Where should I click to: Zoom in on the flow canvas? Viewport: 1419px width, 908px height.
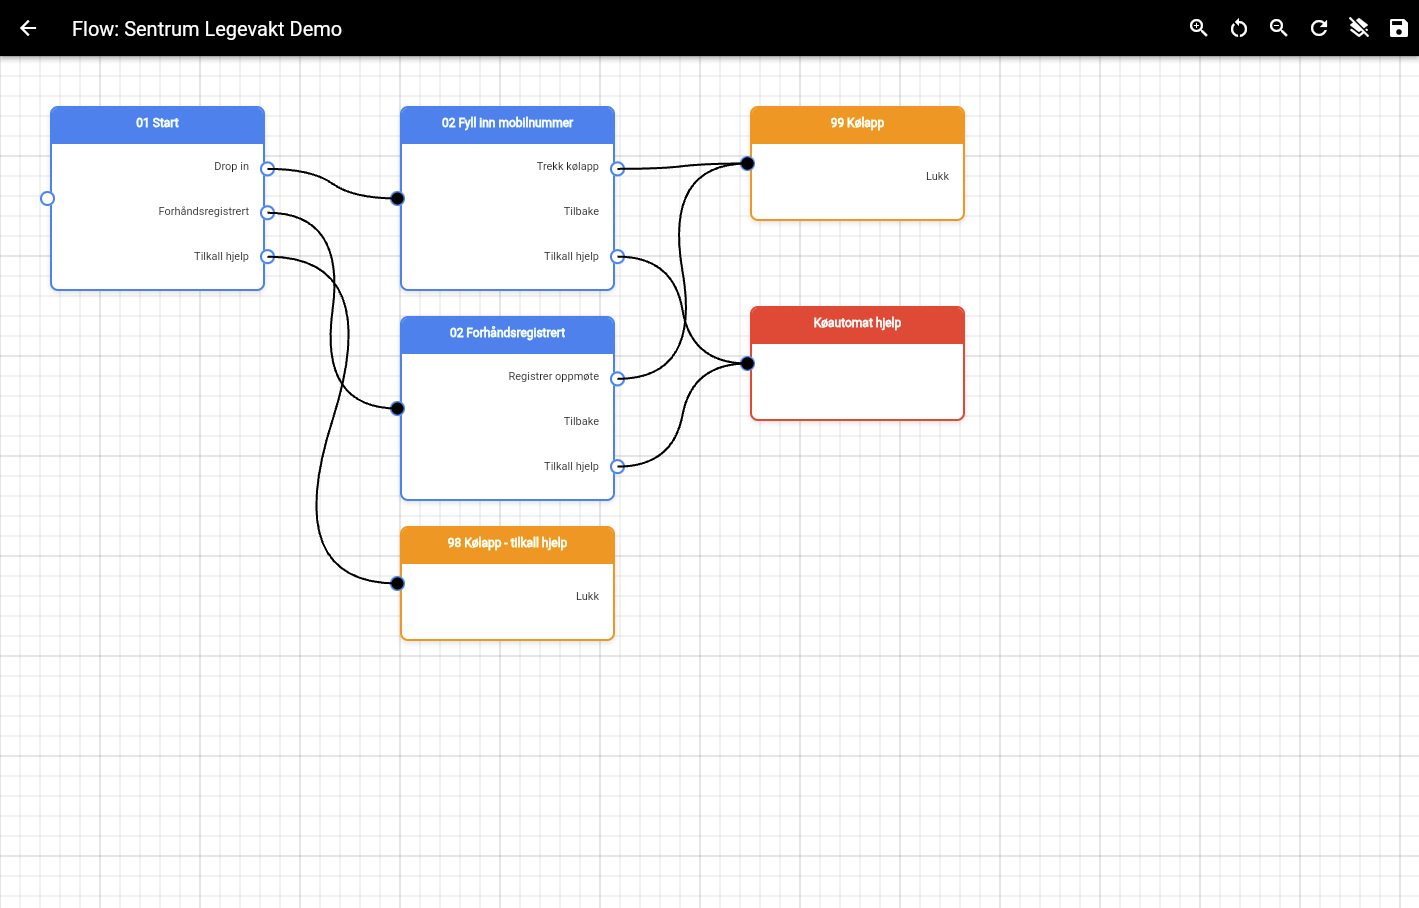click(x=1198, y=28)
